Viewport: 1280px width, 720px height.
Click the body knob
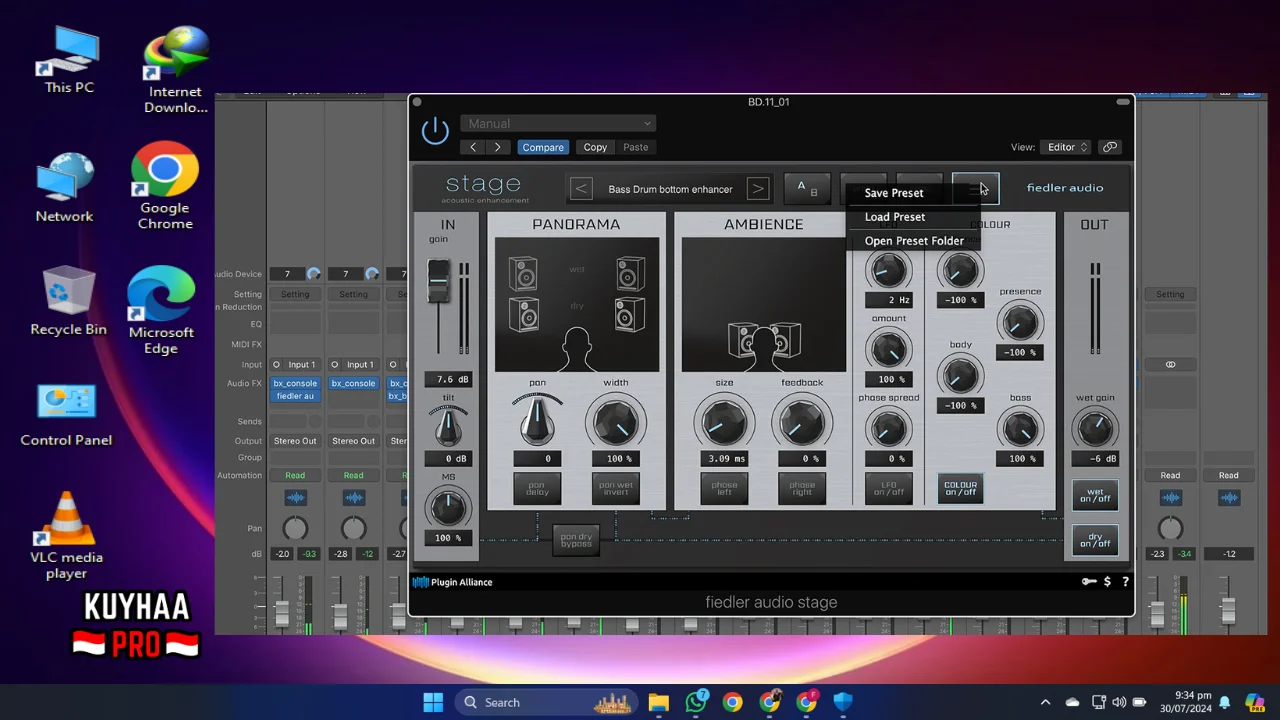click(x=960, y=375)
